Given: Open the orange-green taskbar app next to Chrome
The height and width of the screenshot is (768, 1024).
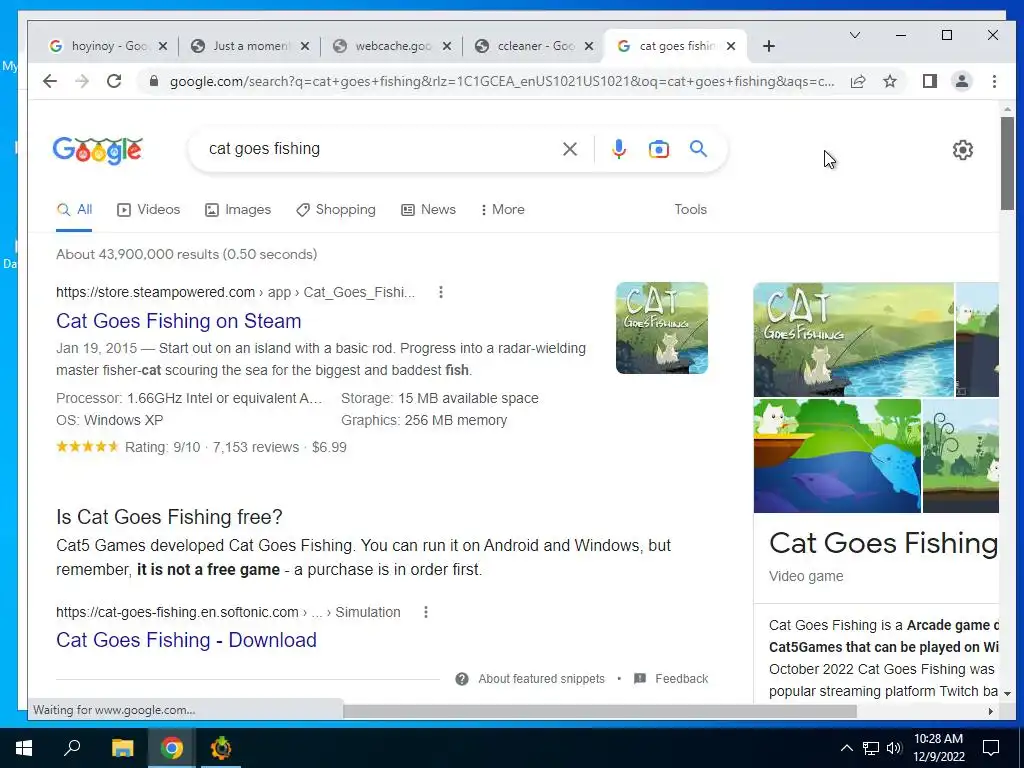Looking at the screenshot, I should pos(221,748).
